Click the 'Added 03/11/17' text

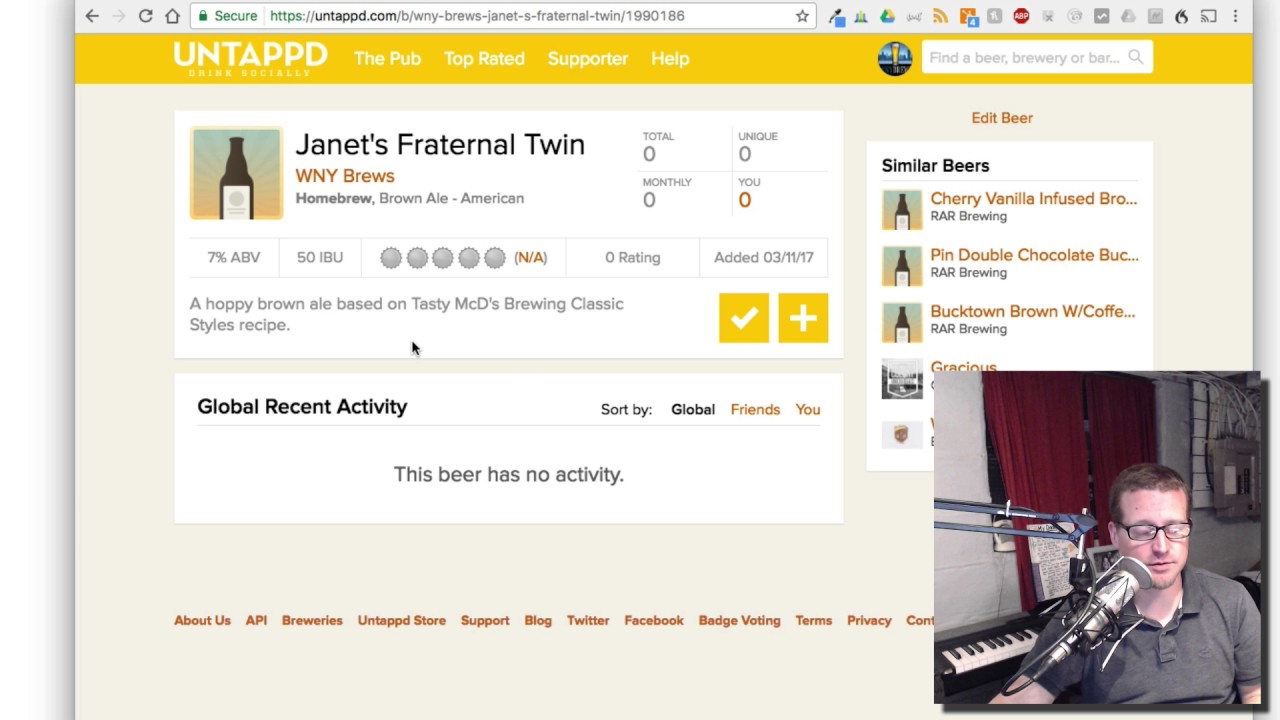click(764, 257)
